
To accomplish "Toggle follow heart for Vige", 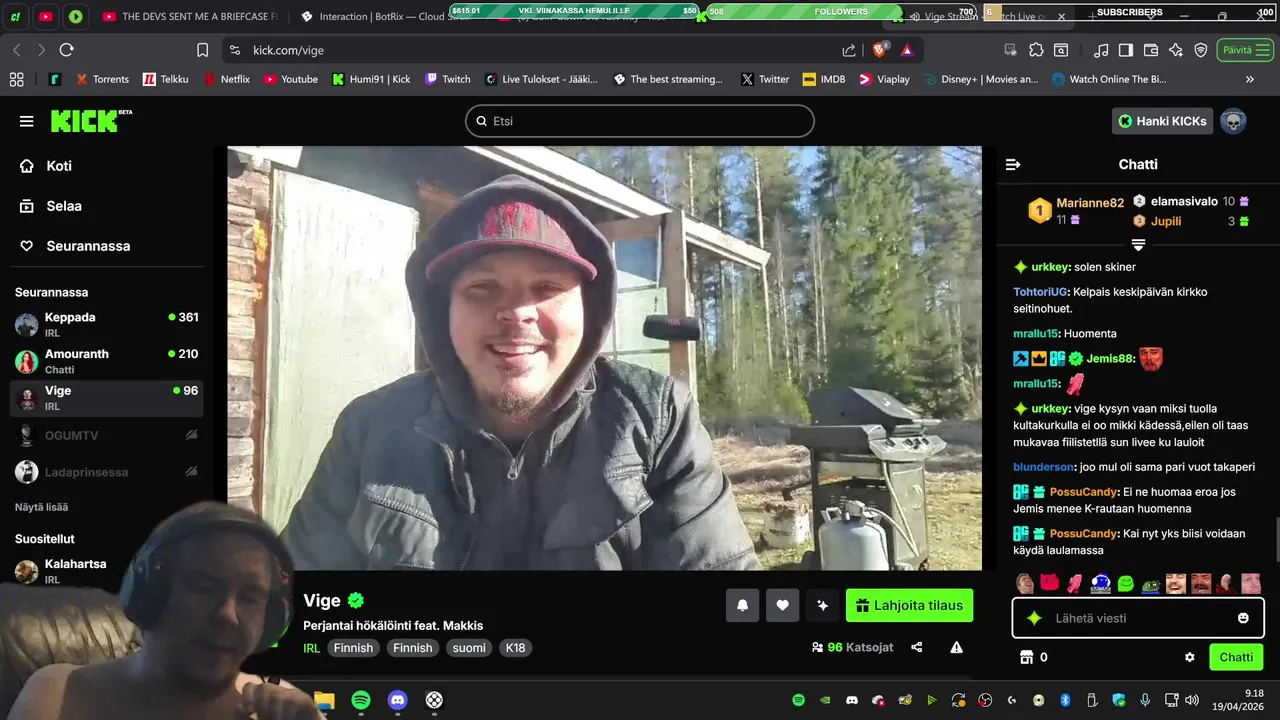I will point(782,605).
